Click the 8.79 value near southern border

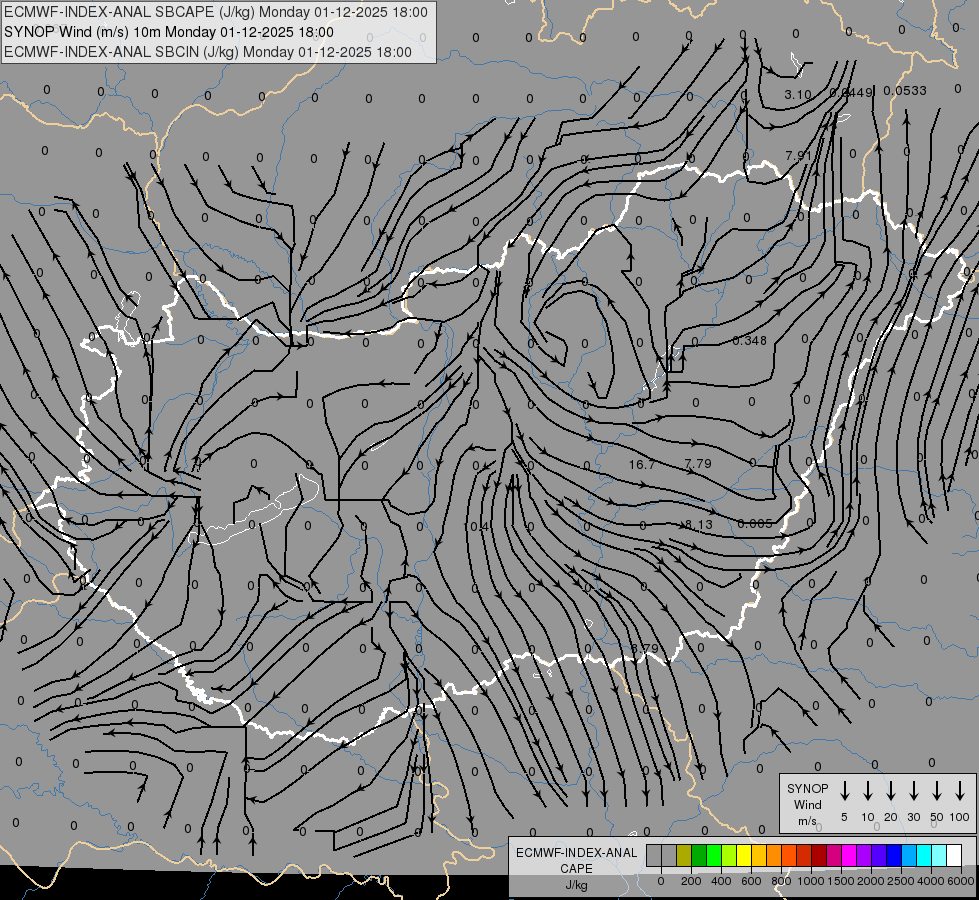[644, 648]
